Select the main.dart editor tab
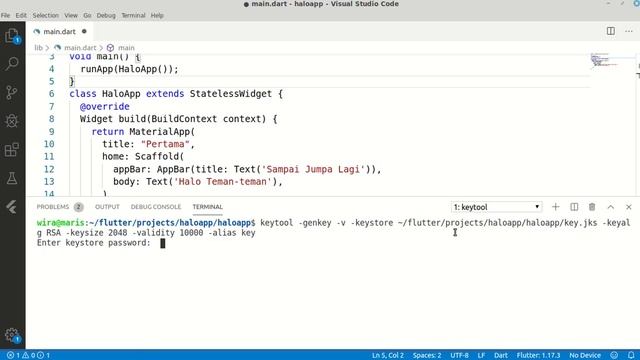640x360 pixels. coord(60,31)
